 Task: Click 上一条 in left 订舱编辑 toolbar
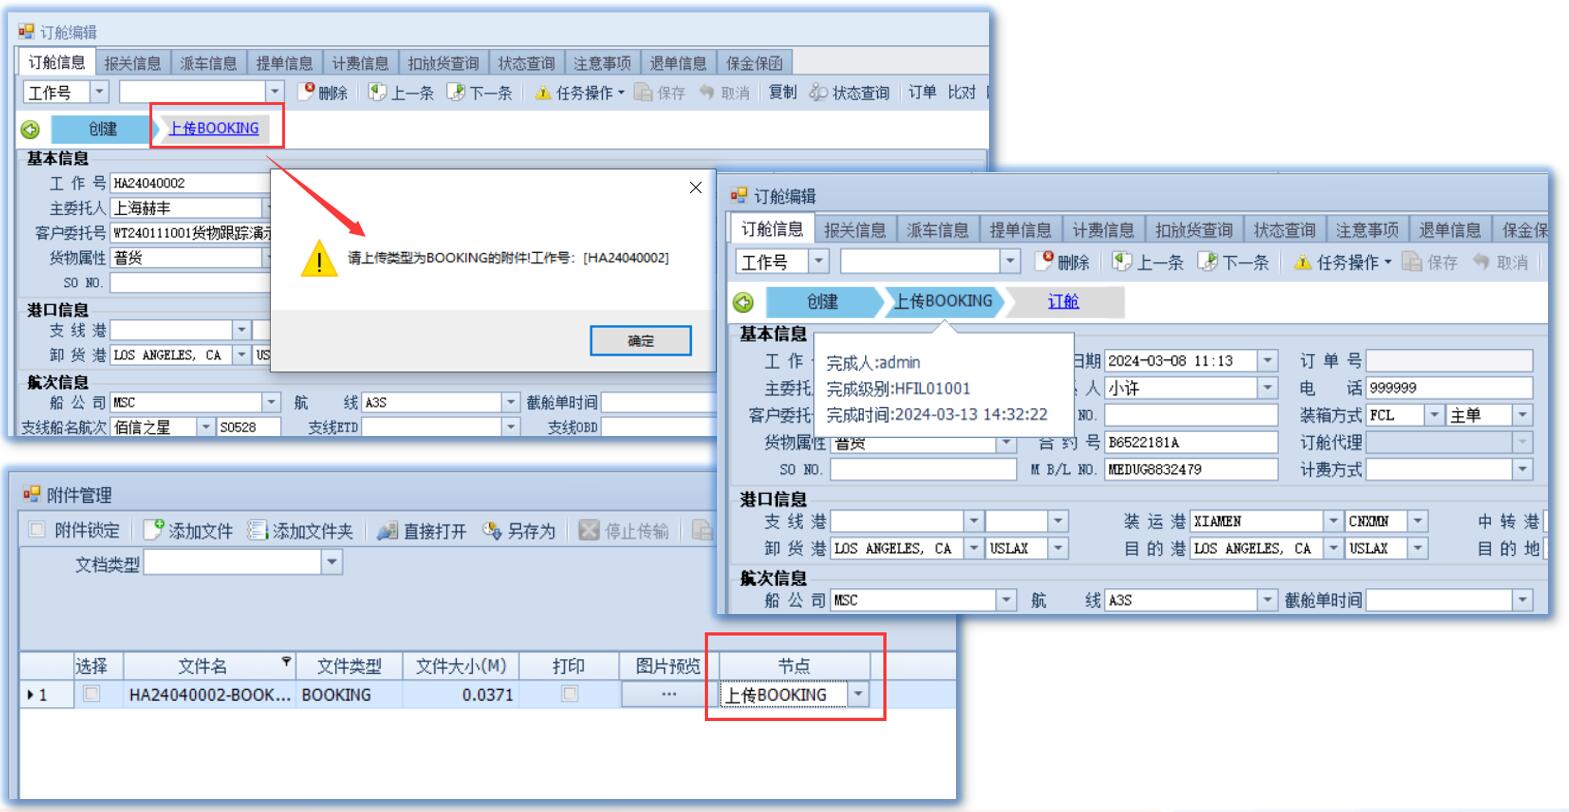pyautogui.click(x=400, y=92)
